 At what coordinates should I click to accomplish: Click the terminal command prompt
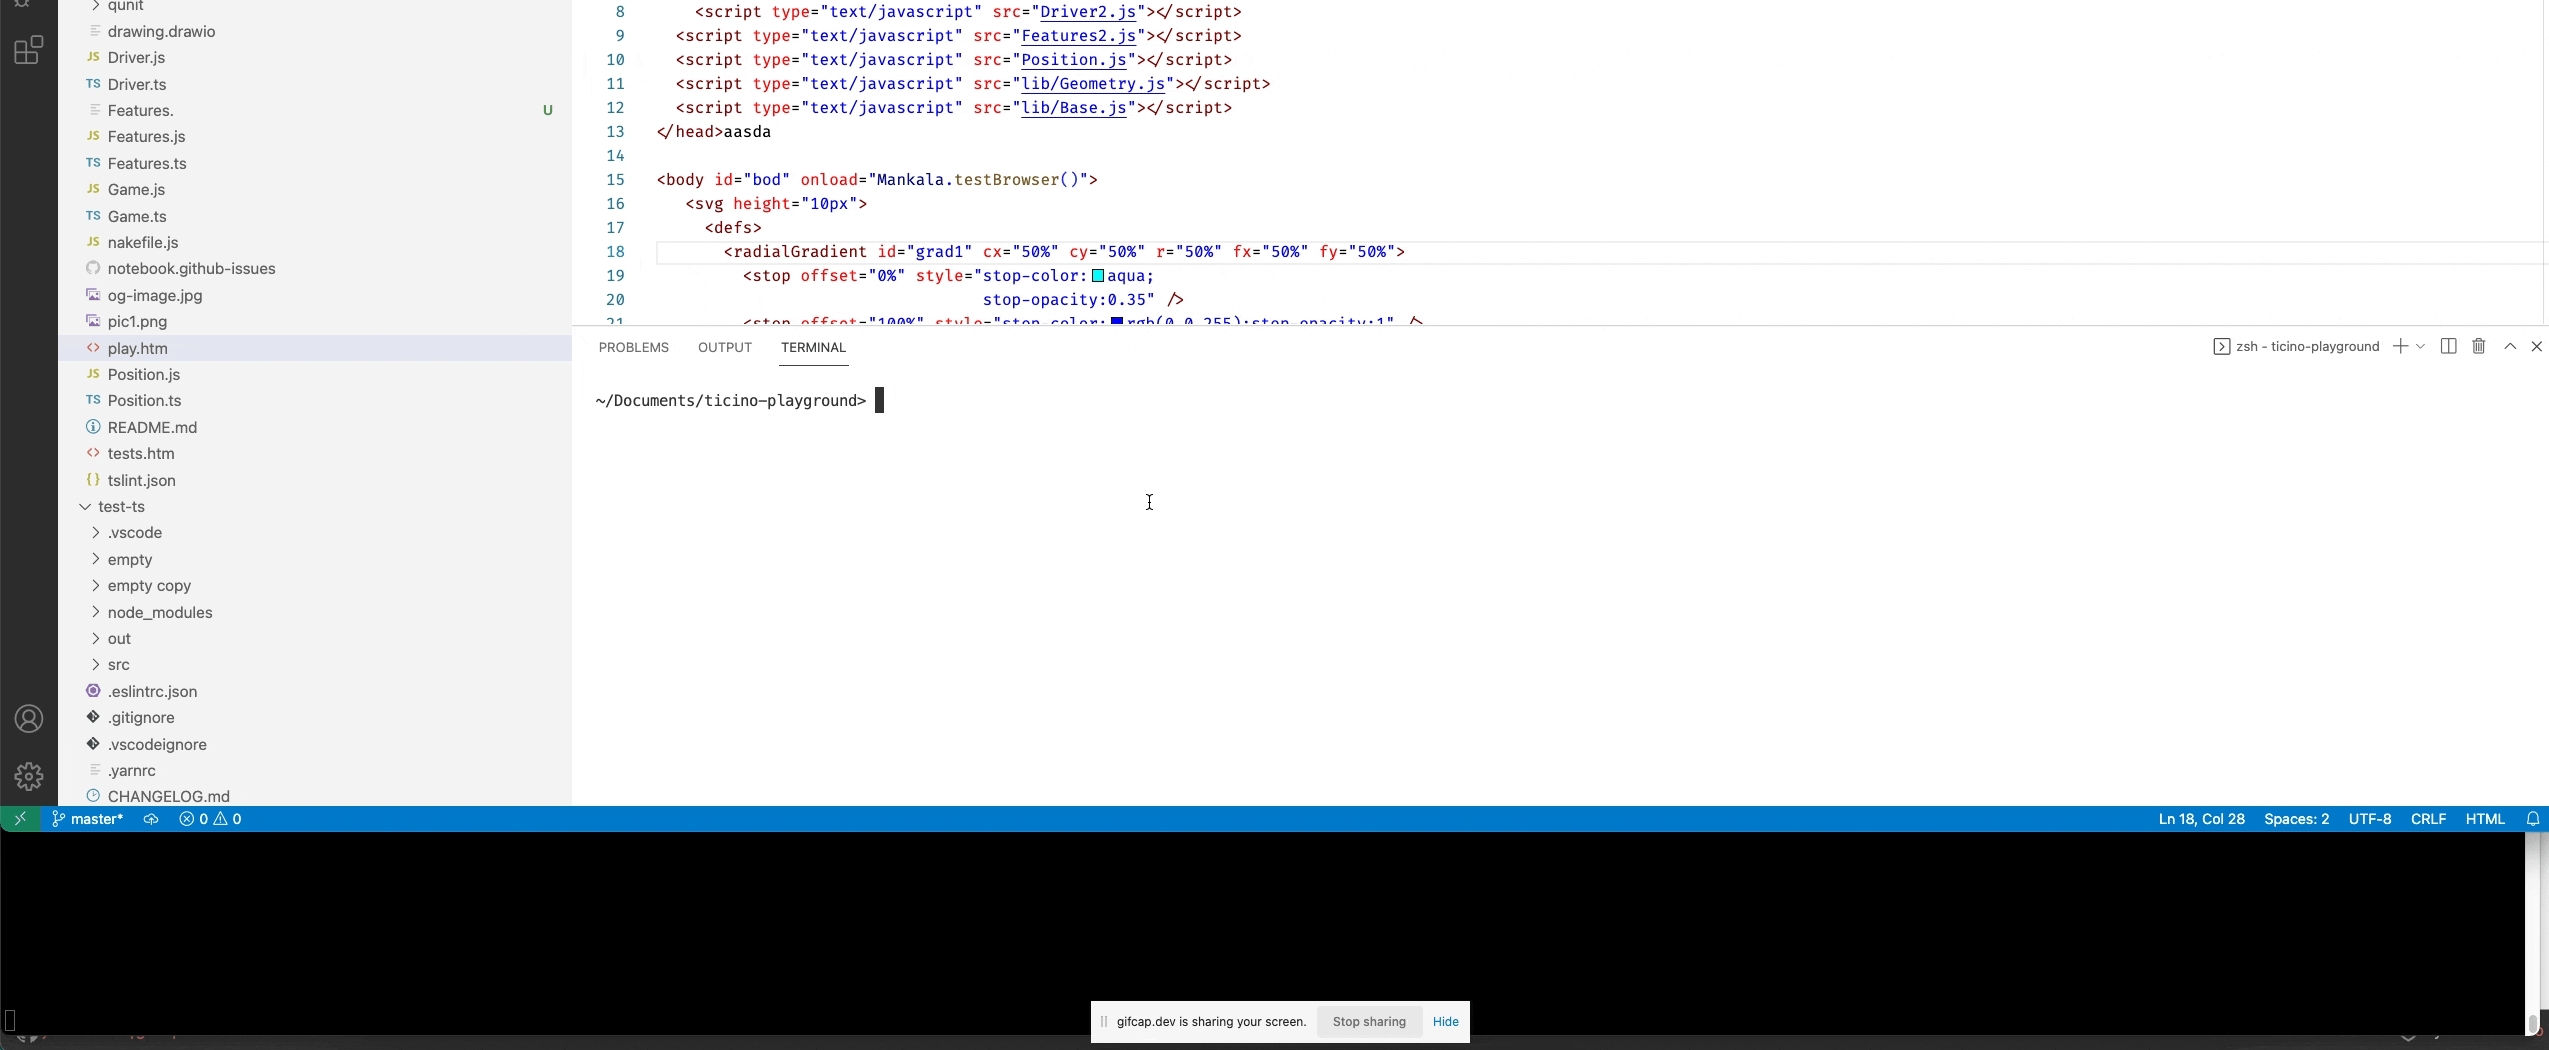pos(878,400)
